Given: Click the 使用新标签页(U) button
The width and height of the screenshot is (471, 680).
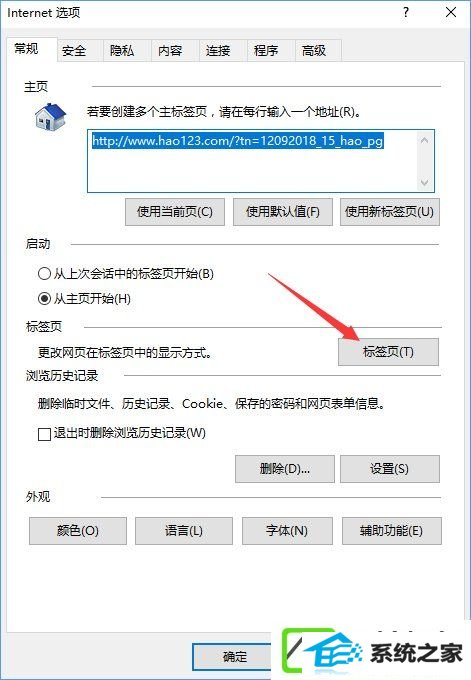Looking at the screenshot, I should pyautogui.click(x=389, y=212).
